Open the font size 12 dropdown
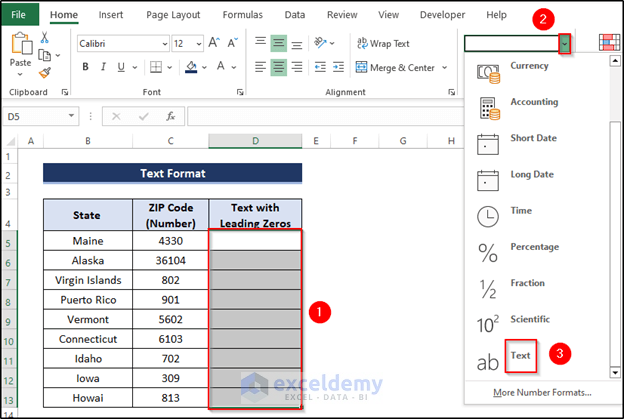The image size is (624, 419). pos(199,44)
